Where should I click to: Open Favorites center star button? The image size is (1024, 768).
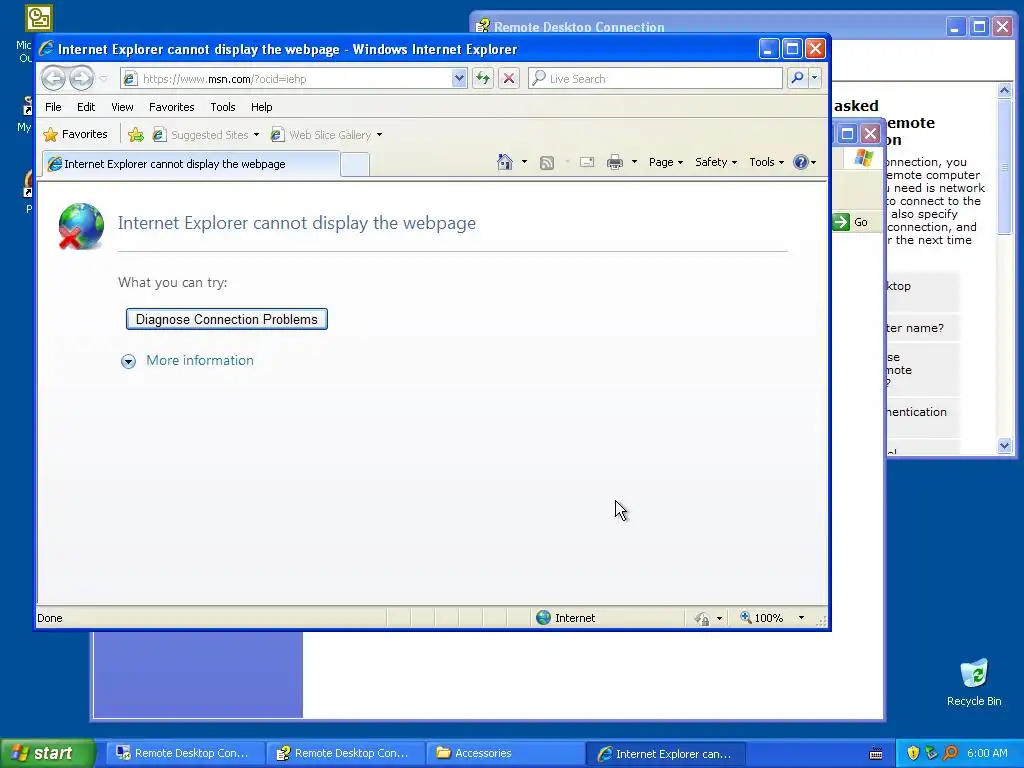point(75,135)
